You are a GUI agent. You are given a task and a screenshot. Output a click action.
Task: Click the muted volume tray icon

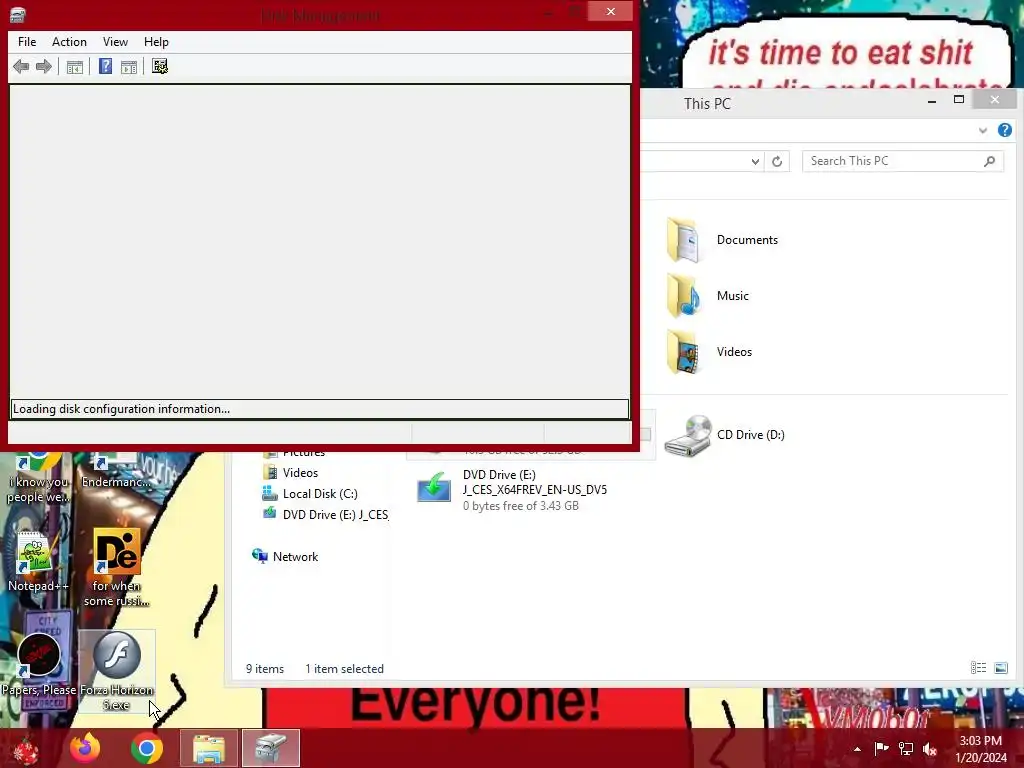click(930, 748)
